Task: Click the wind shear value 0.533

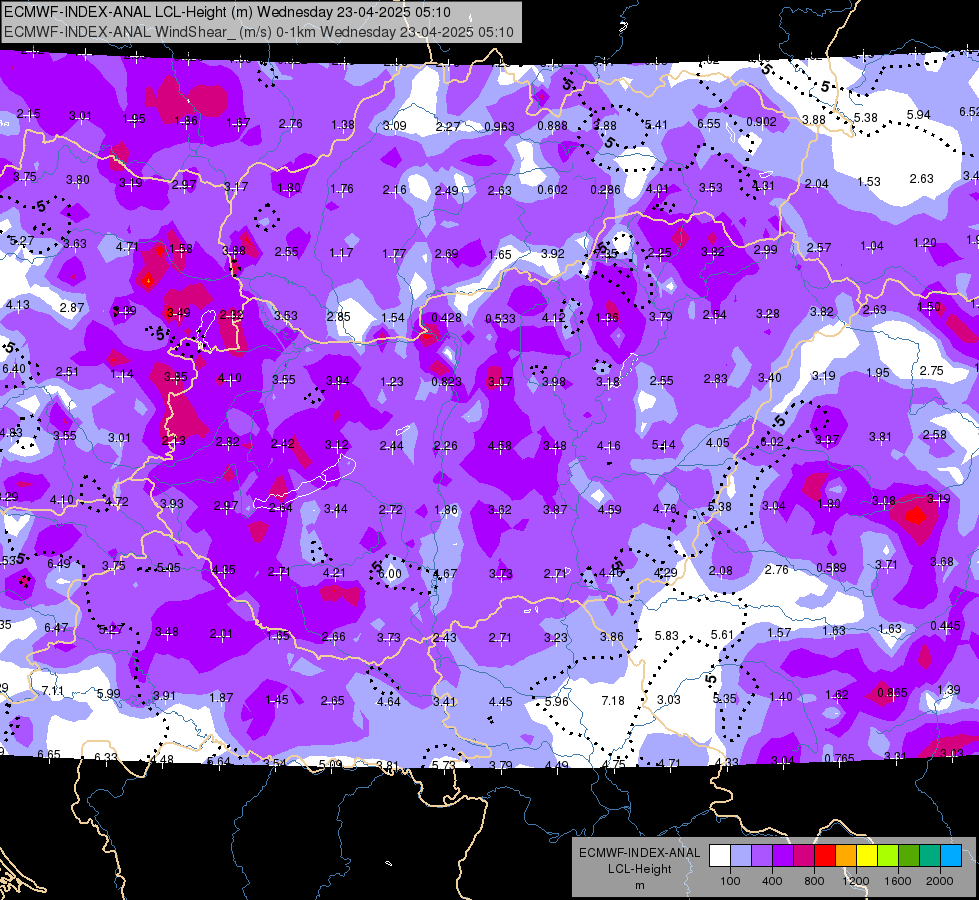Action: pos(500,319)
